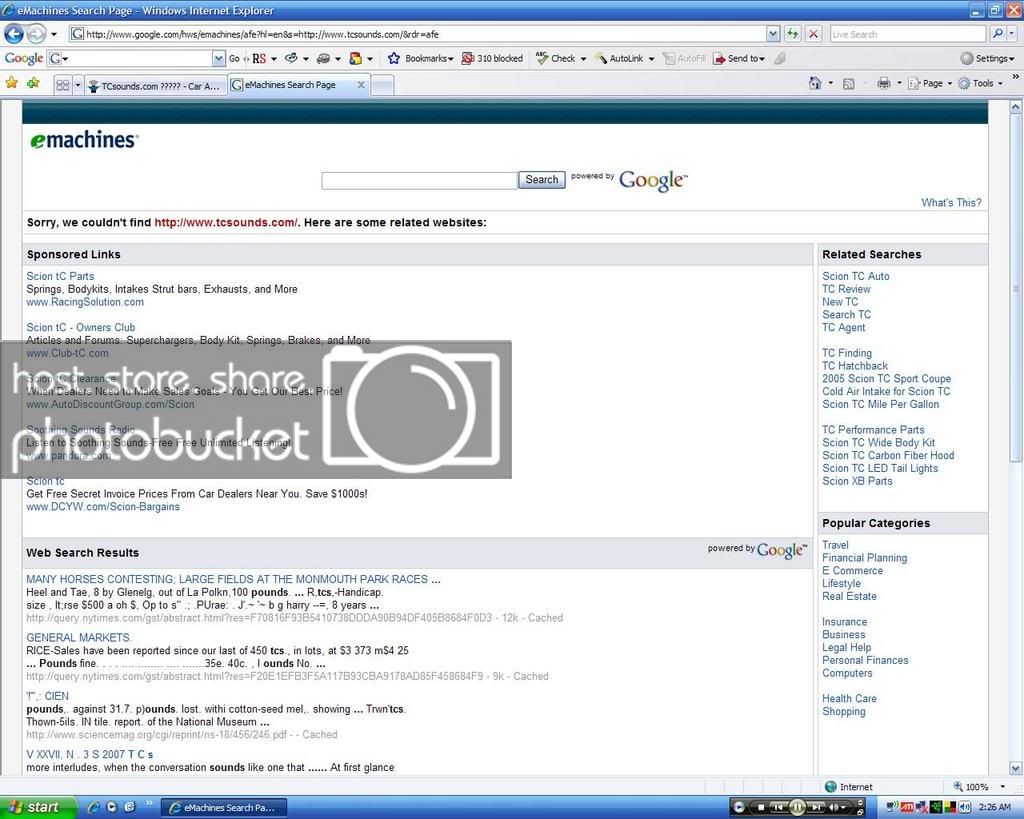Open the Travel popular category
Viewport: 1024px width, 819px height.
click(x=835, y=545)
